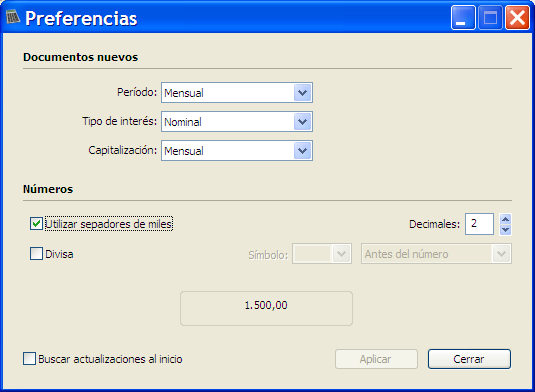Click the Tipo de interés: label
This screenshot has height=392, width=535.
pyautogui.click(x=119, y=121)
